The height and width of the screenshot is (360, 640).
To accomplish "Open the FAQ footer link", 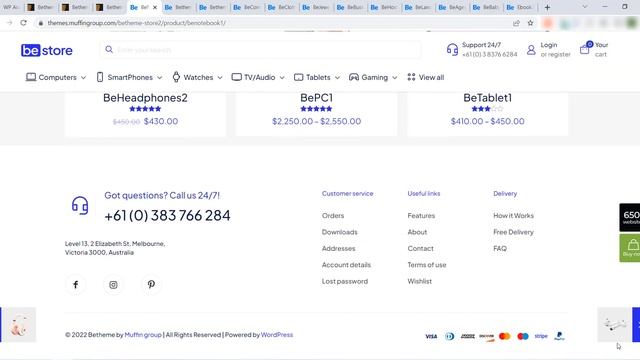I will (500, 248).
